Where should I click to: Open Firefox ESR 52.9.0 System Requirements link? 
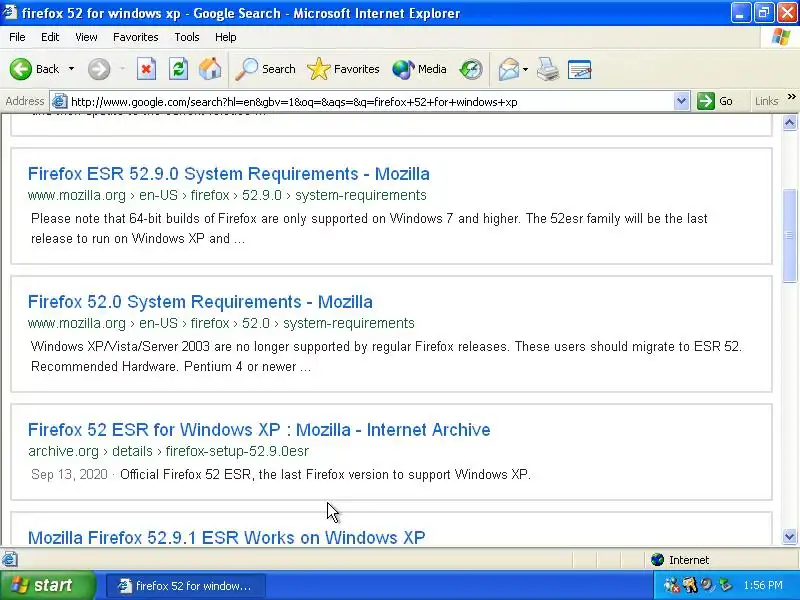pos(229,174)
